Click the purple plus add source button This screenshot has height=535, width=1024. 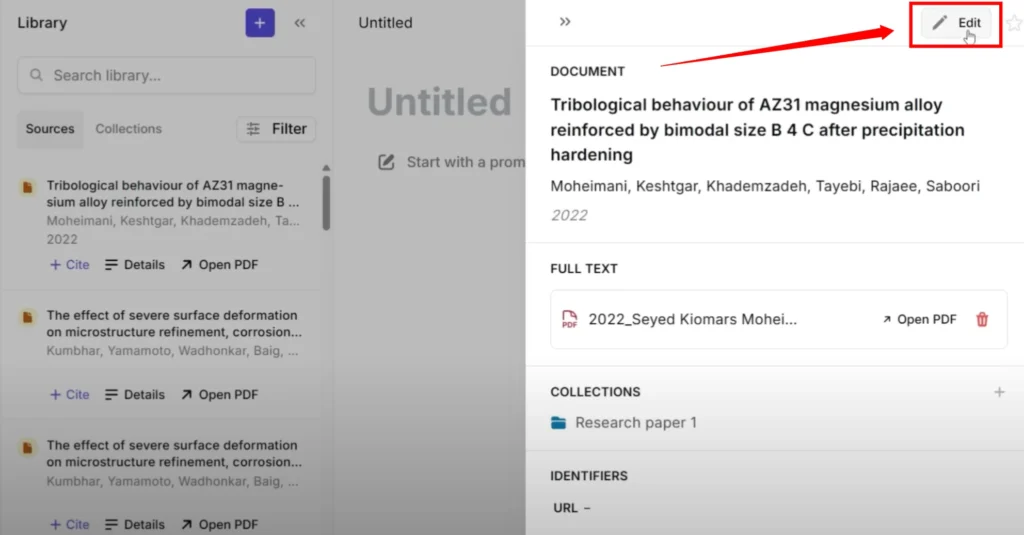260,23
